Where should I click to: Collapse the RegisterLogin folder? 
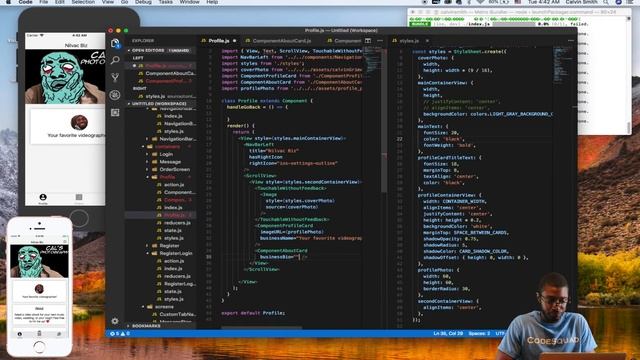(176, 253)
